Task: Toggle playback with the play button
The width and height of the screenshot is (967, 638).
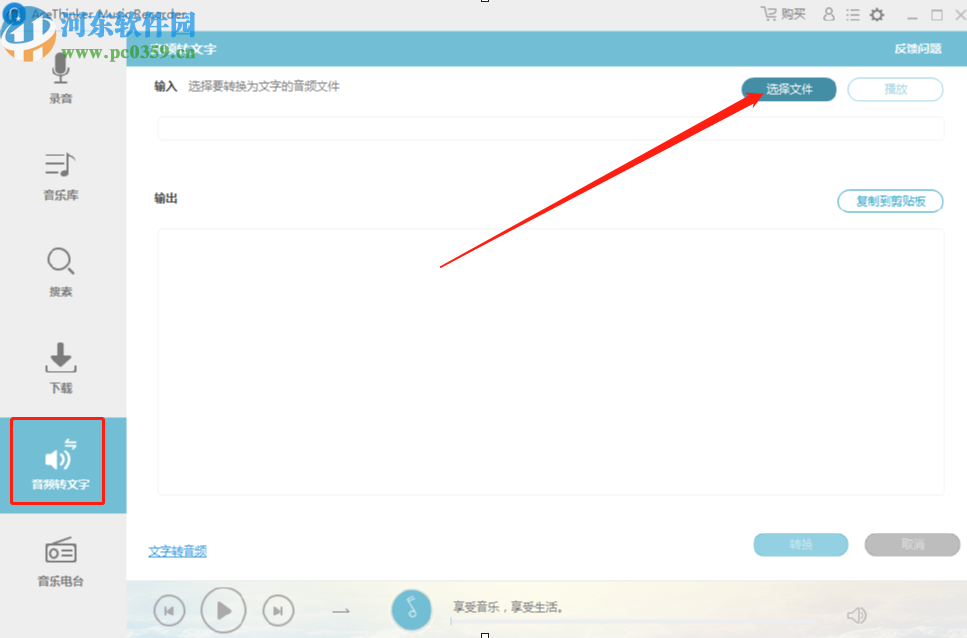Action: [223, 610]
